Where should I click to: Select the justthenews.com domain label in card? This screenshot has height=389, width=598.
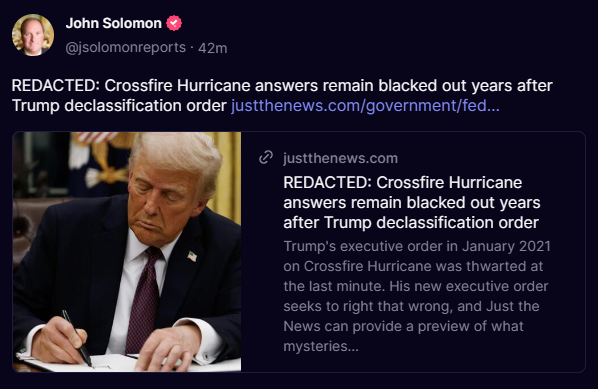(x=341, y=158)
